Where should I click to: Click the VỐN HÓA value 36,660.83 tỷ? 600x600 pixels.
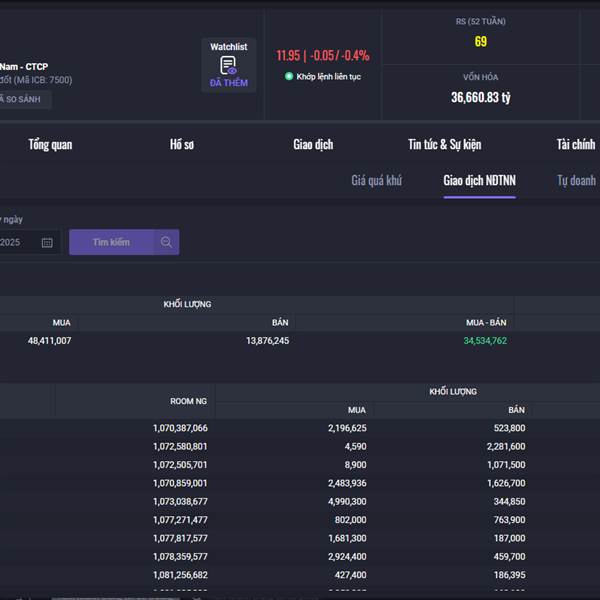(481, 97)
